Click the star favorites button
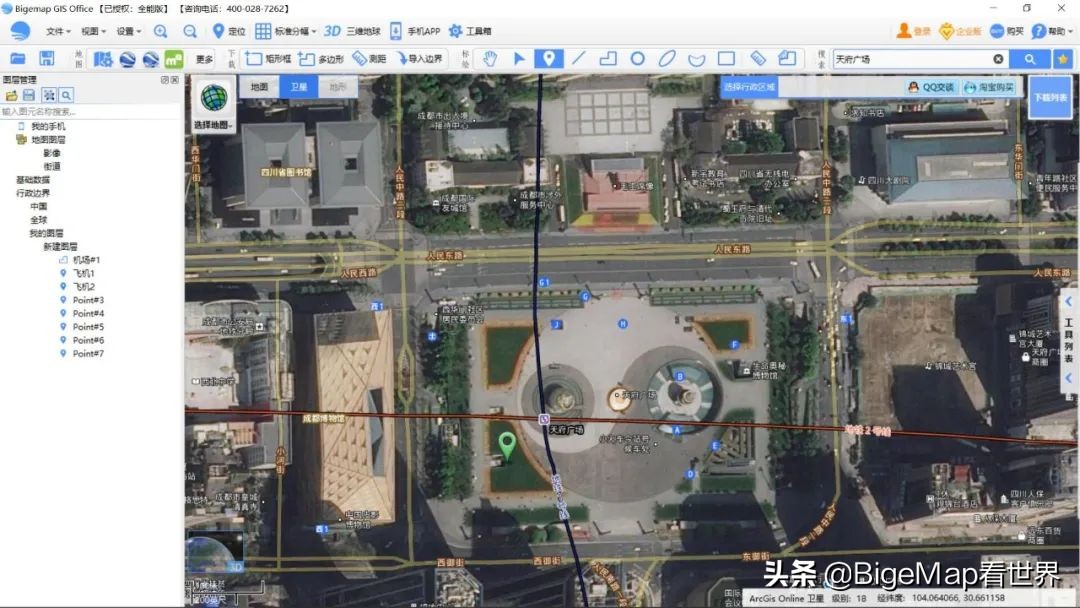This screenshot has width=1080, height=608. [1063, 59]
